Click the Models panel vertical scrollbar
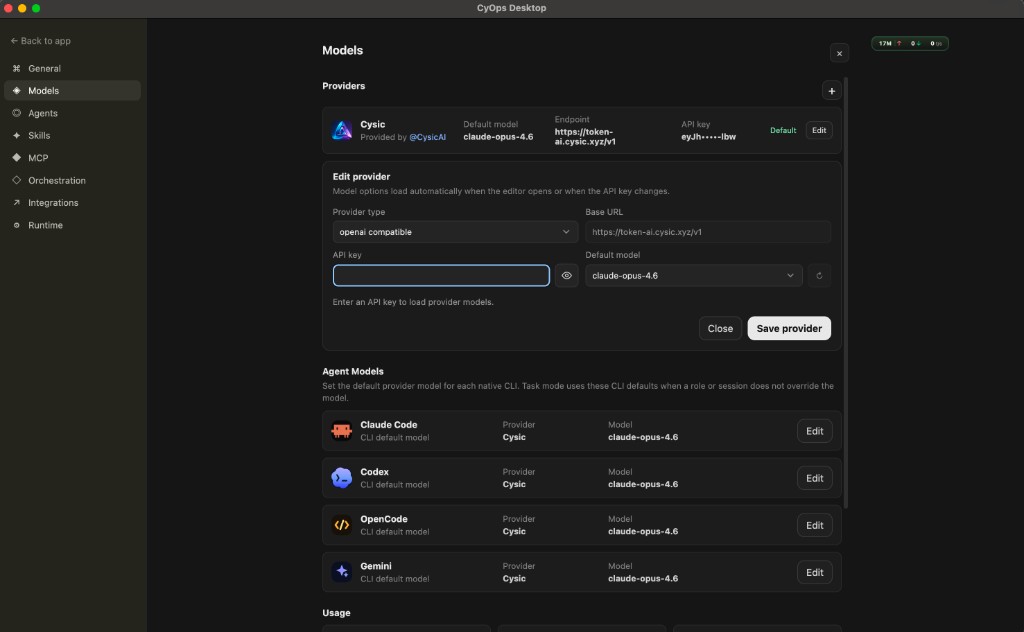1024x632 pixels. (x=846, y=292)
